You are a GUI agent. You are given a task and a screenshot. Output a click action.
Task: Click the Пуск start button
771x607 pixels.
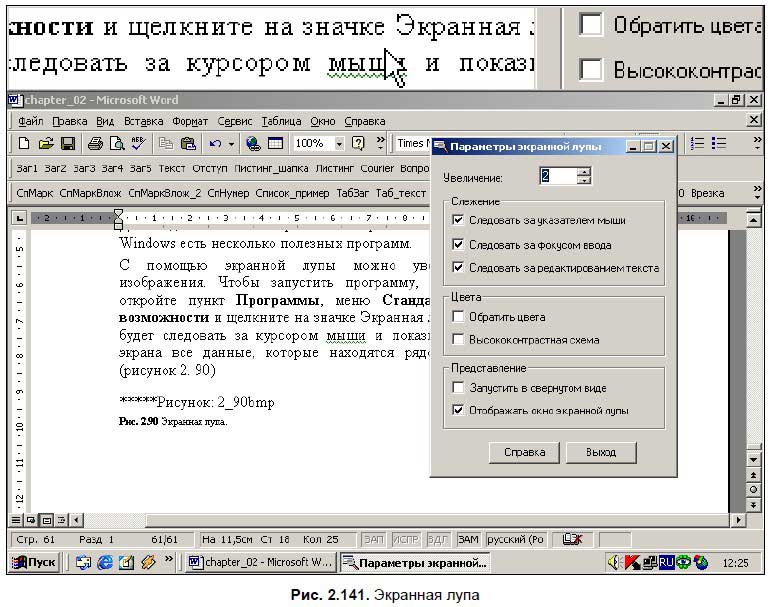tap(34, 562)
